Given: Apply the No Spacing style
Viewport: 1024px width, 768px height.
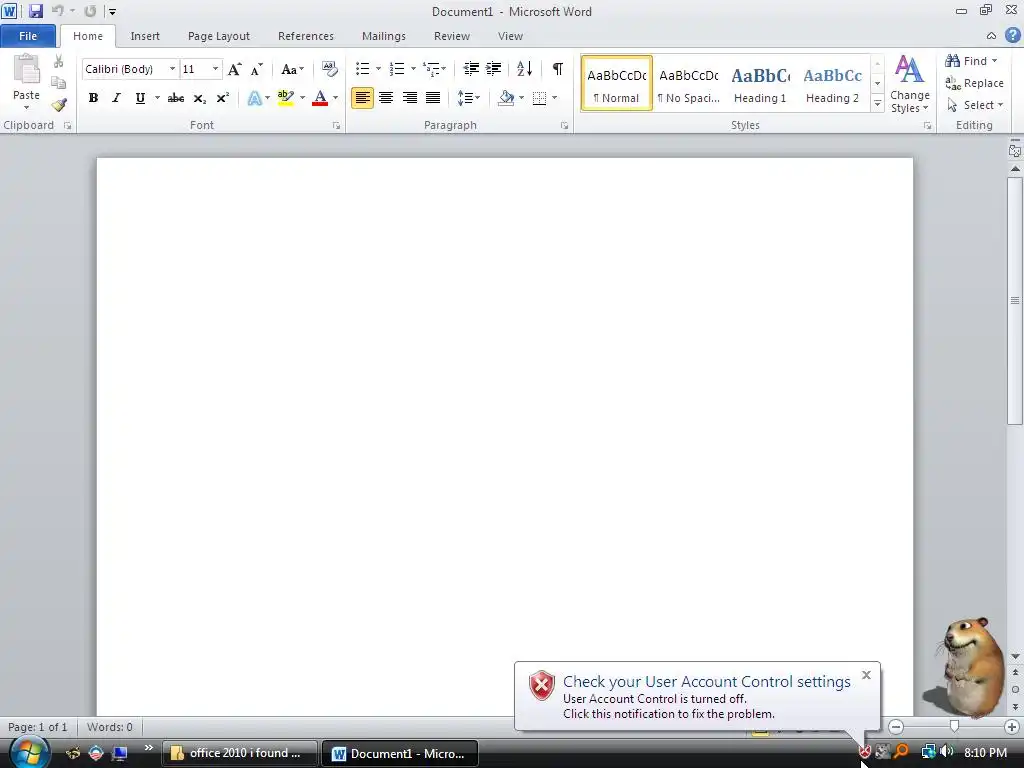Looking at the screenshot, I should [688, 84].
